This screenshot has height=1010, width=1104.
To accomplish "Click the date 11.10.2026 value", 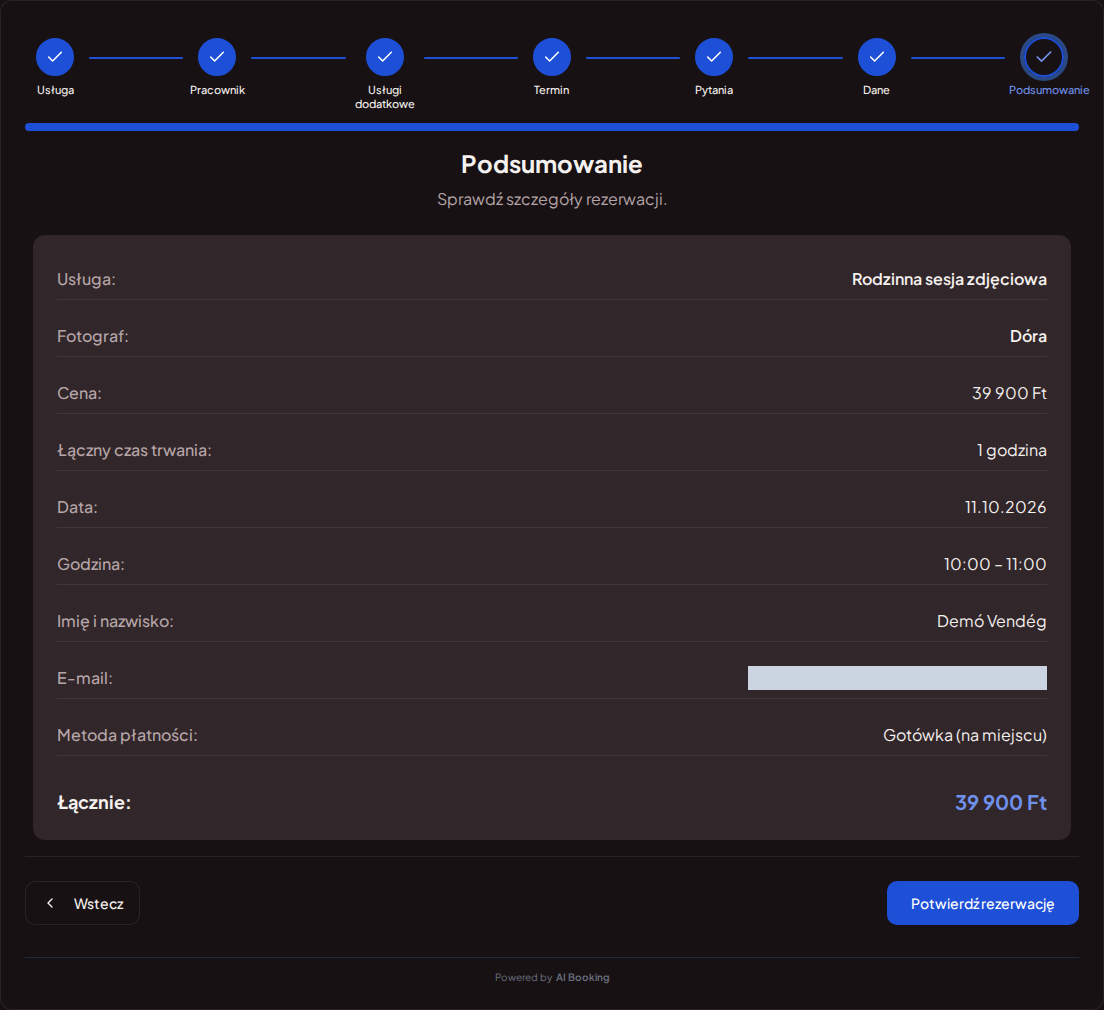I will click(x=1005, y=507).
